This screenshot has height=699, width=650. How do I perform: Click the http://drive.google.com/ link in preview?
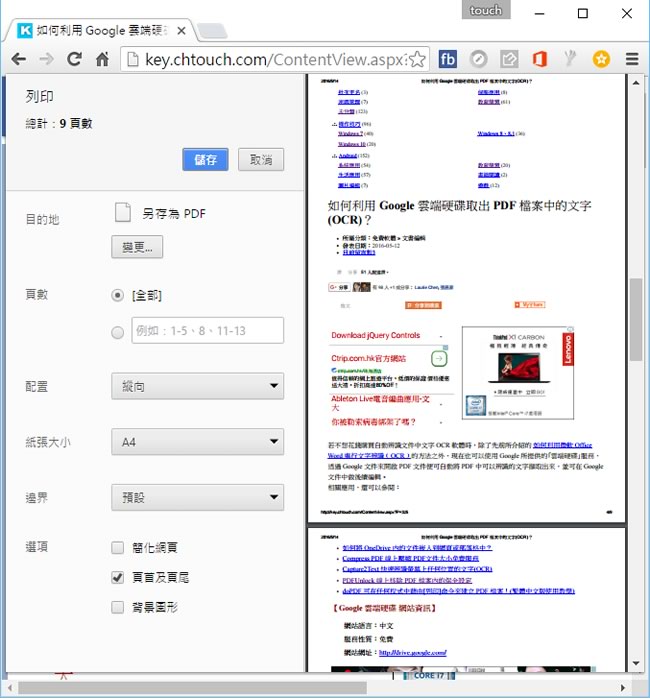(412, 653)
